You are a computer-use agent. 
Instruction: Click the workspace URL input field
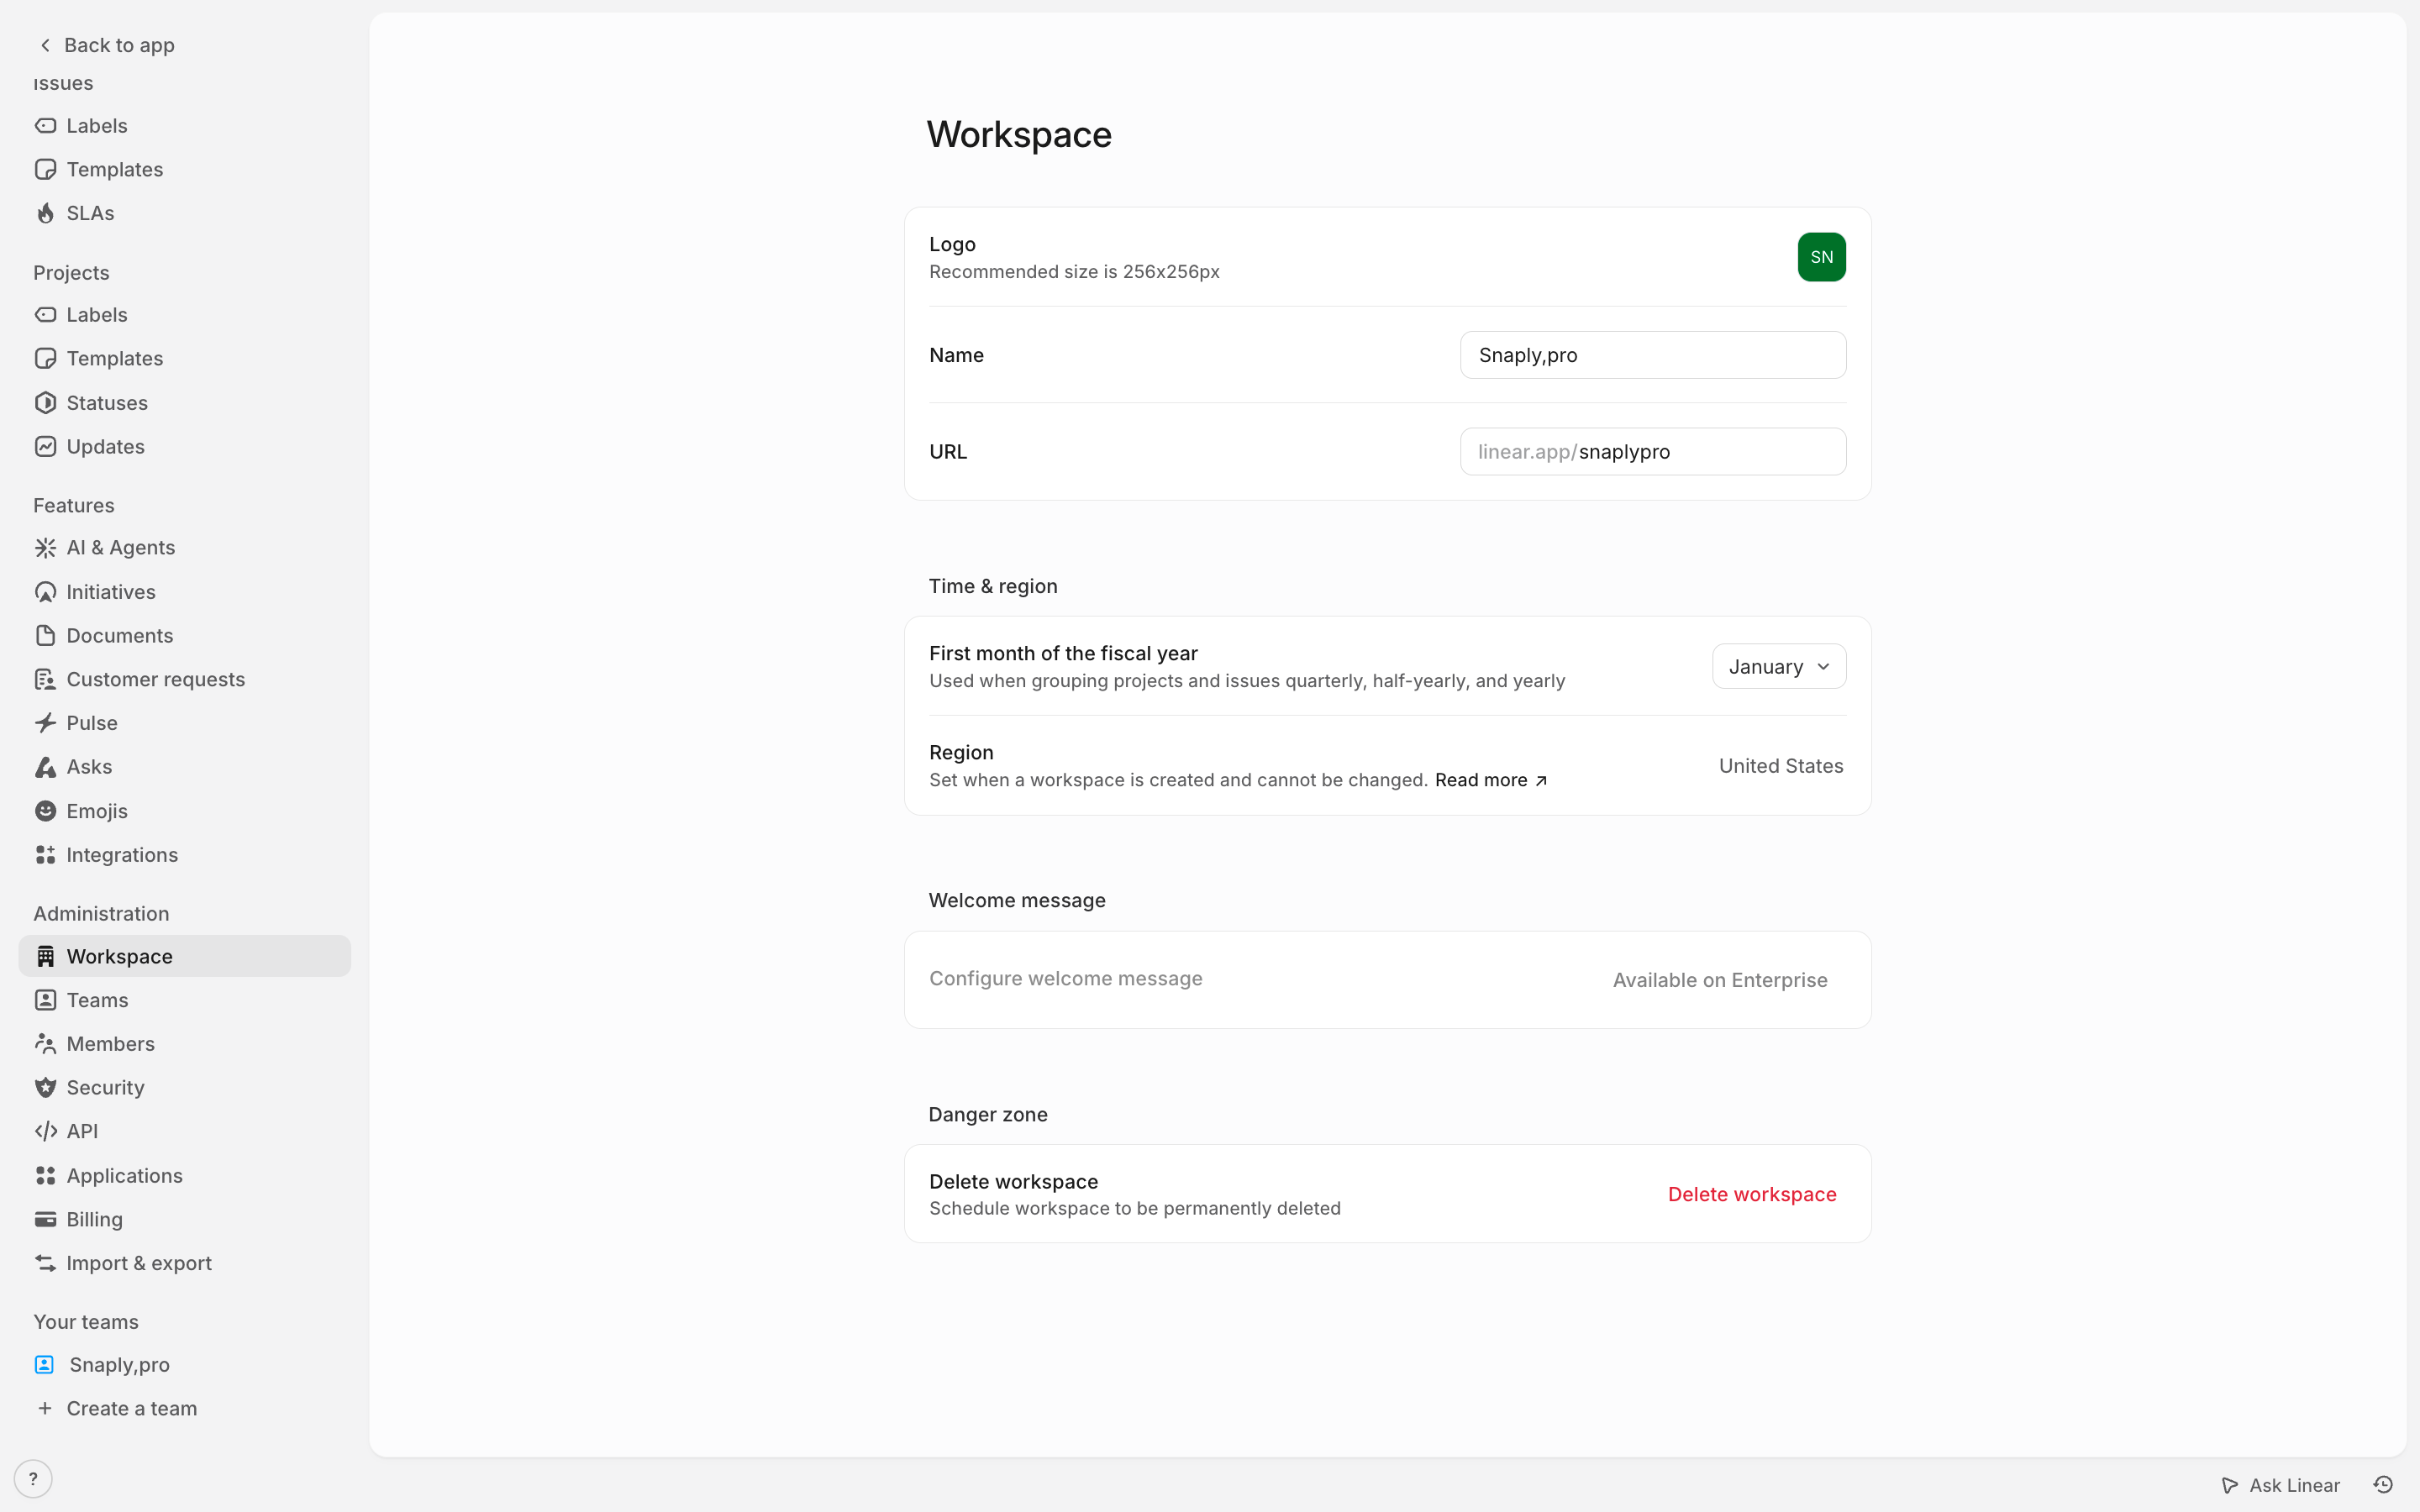click(1653, 452)
